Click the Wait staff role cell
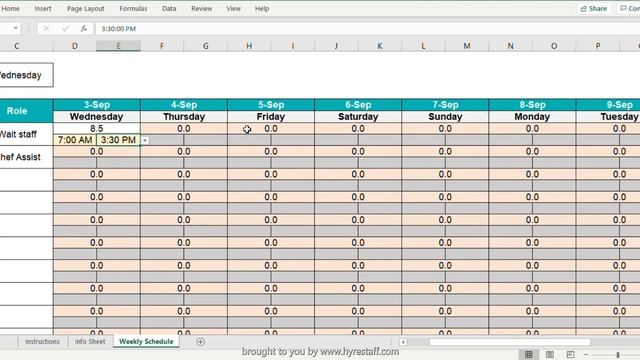640x360 pixels. [x=26, y=134]
